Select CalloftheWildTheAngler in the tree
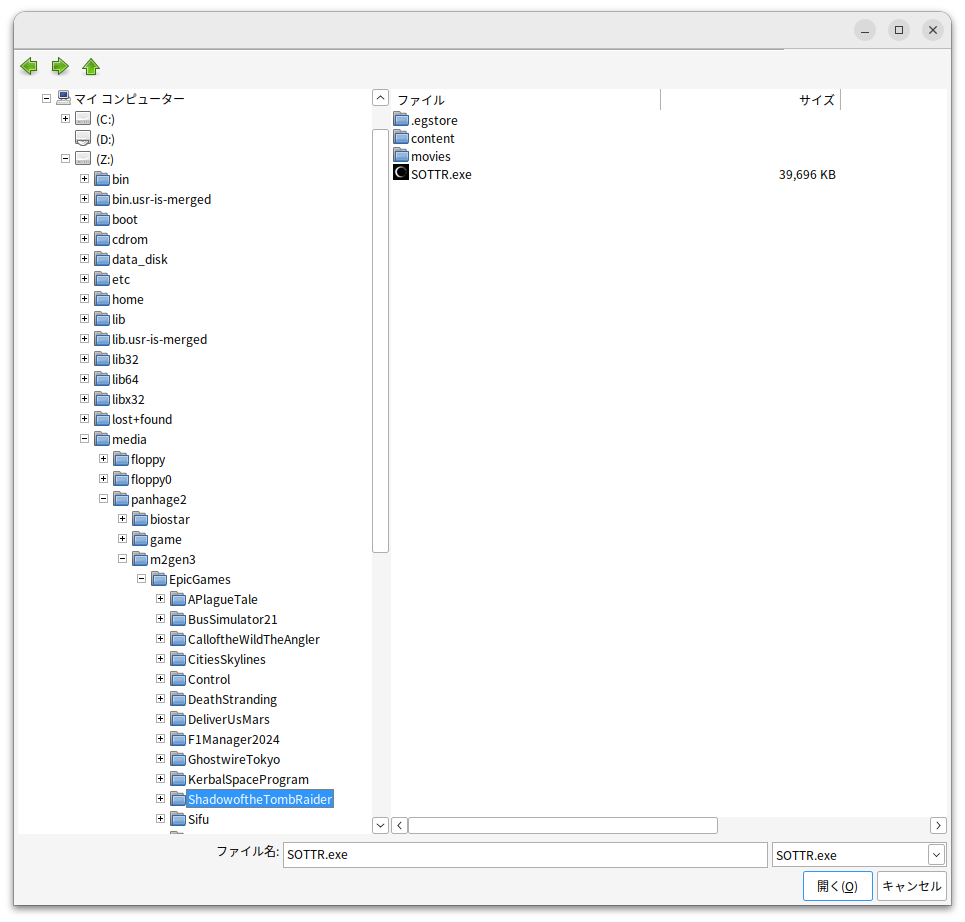 click(x=254, y=639)
